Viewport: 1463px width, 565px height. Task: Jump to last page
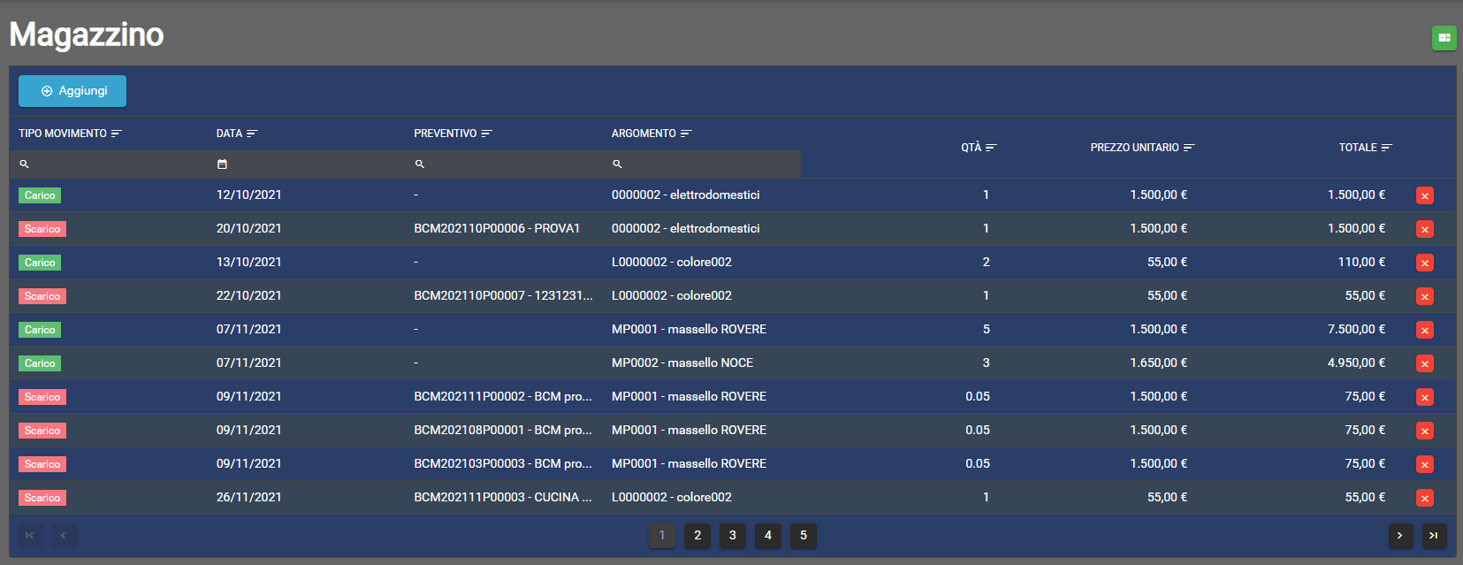tap(1434, 536)
